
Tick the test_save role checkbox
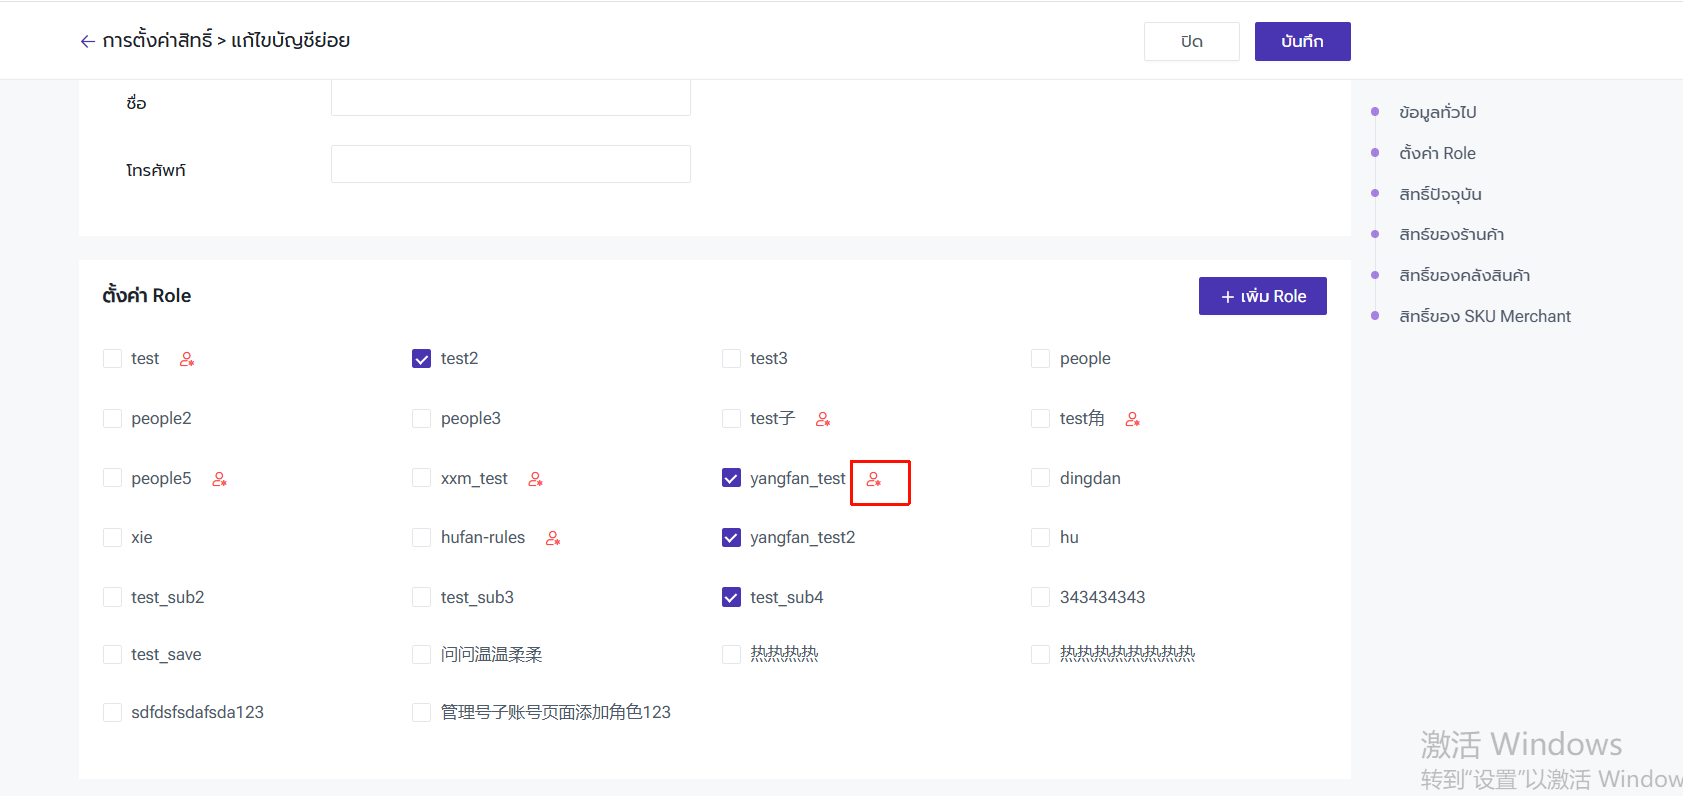click(112, 654)
